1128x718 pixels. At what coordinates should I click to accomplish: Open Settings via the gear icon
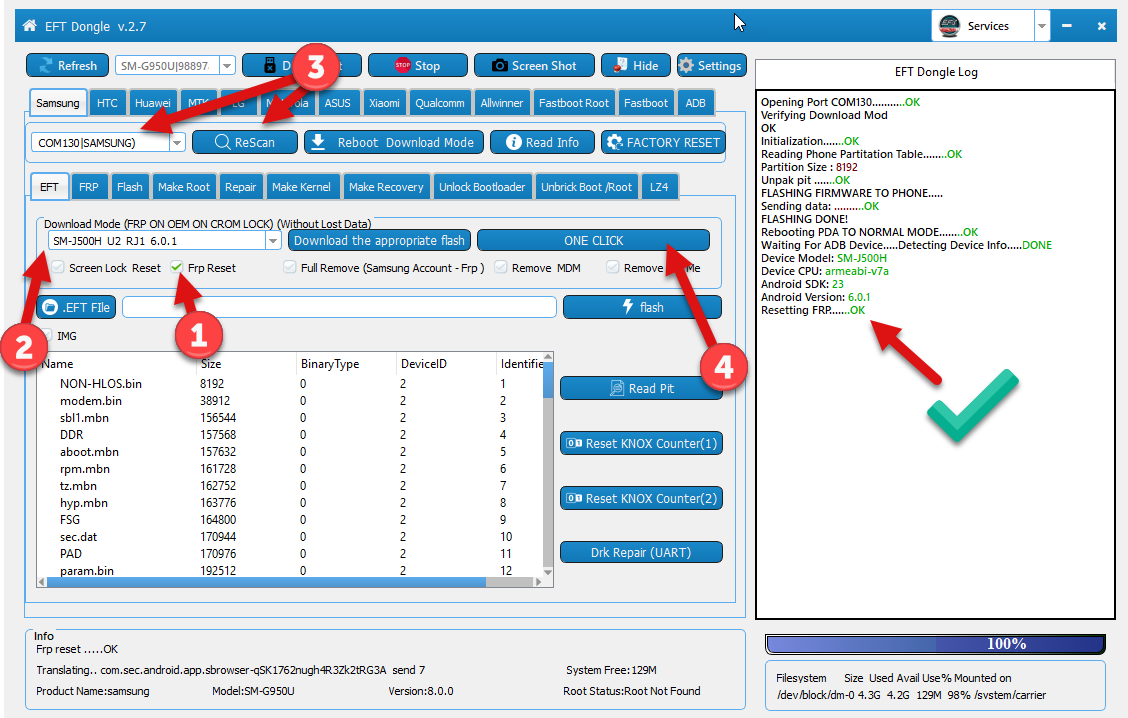click(x=686, y=66)
